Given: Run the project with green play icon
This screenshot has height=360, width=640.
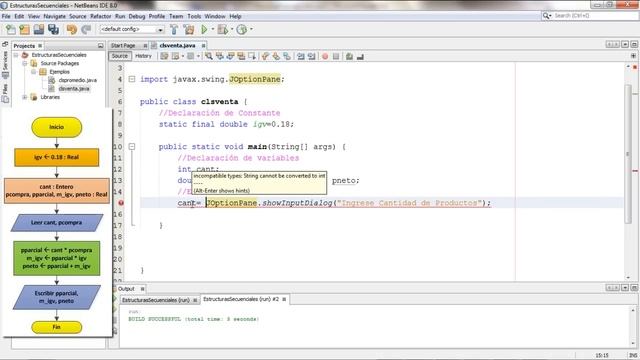Looking at the screenshot, I should (204, 29).
